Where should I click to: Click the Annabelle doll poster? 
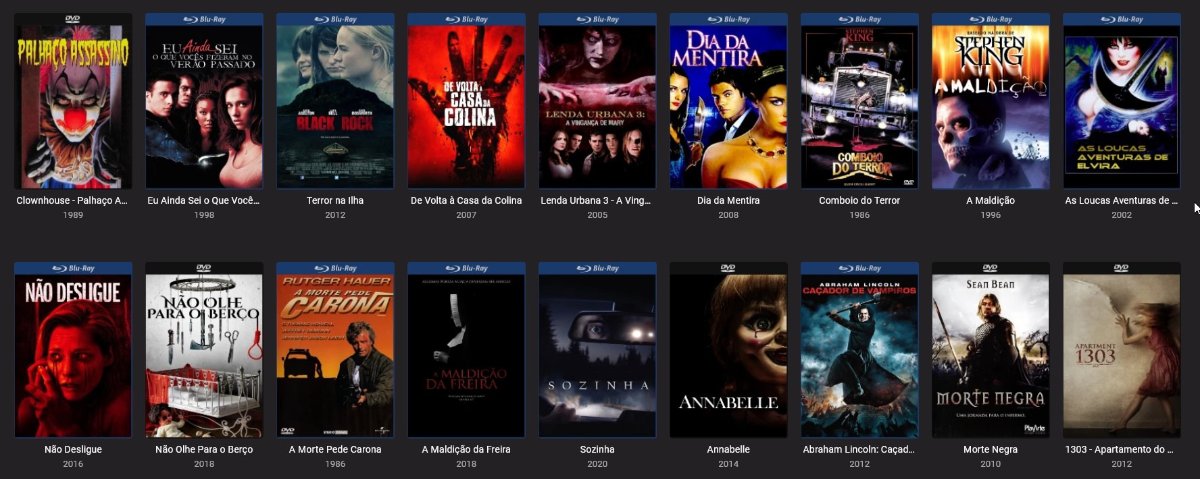click(728, 350)
